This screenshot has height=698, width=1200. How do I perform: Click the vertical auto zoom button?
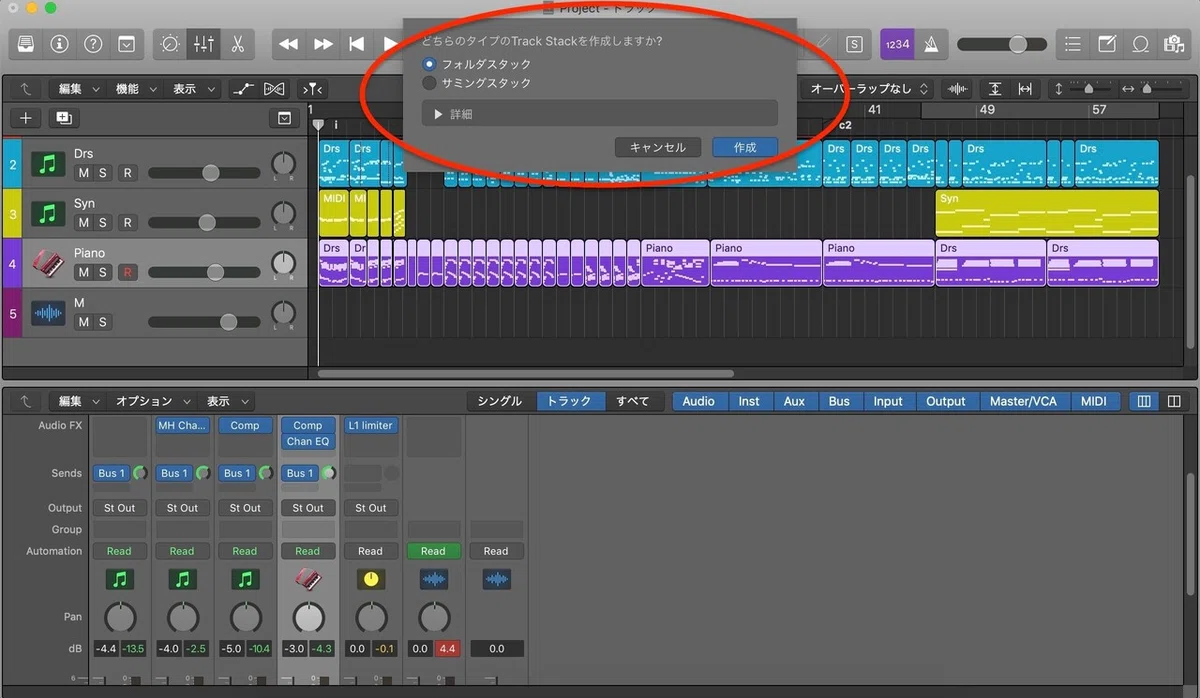point(995,89)
